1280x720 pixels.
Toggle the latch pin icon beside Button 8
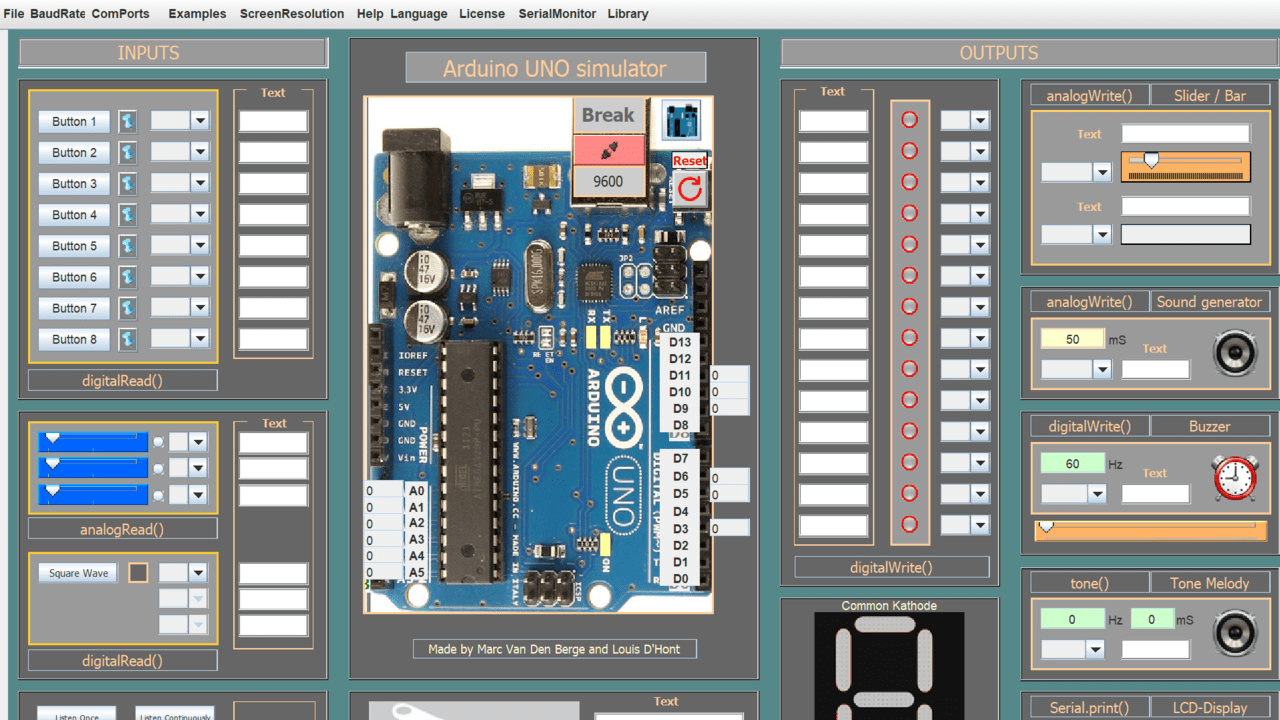pos(127,338)
